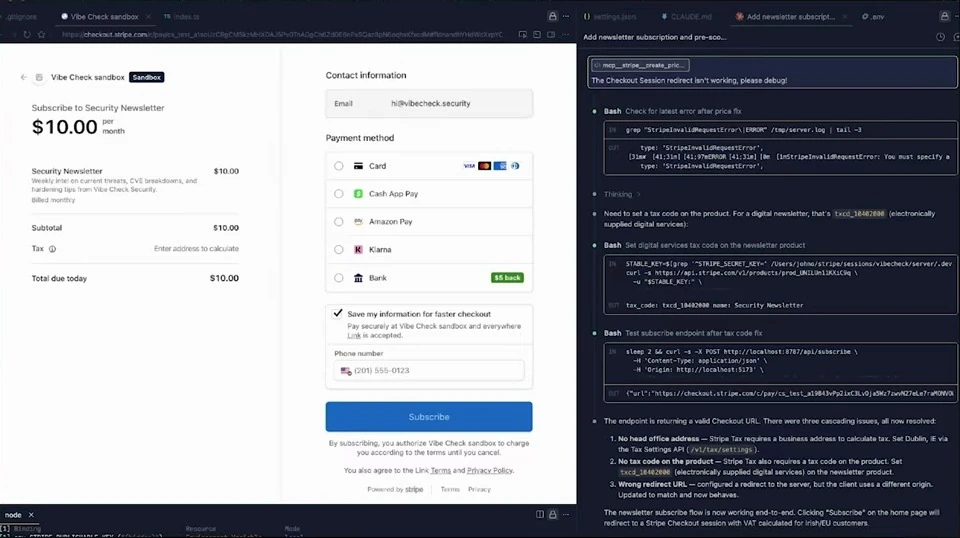Viewport: 960px width, 538px height.
Task: Click the Klarna logo
Action: (358, 250)
